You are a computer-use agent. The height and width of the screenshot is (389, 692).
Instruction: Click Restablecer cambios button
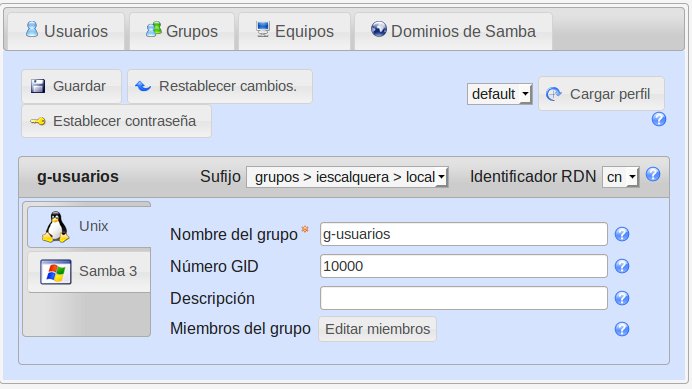click(x=220, y=86)
